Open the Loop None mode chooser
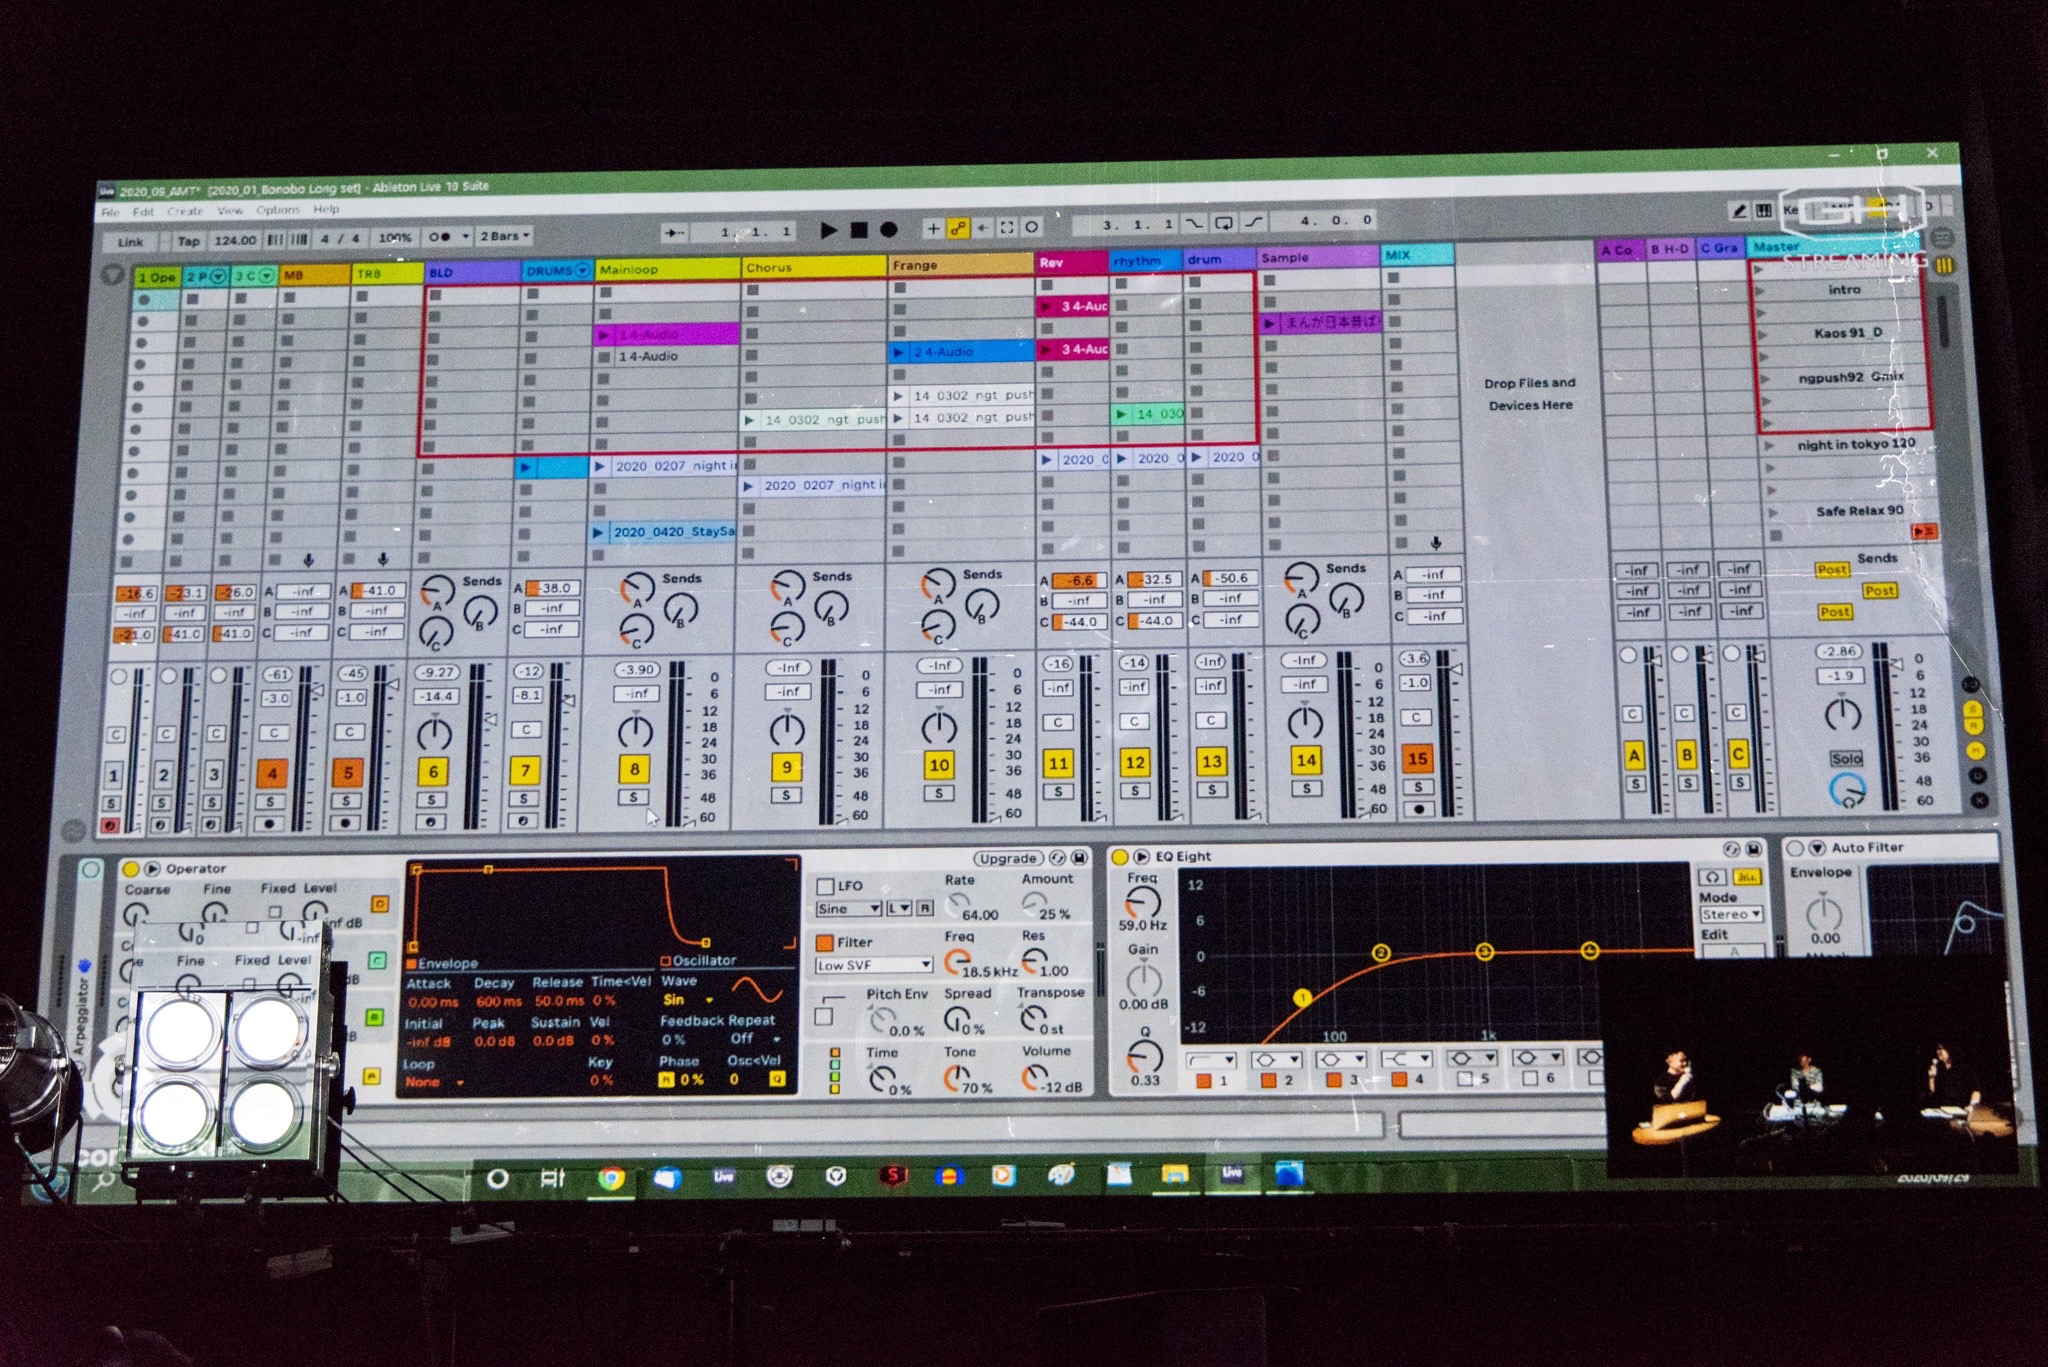The image size is (2048, 1367). pos(434,1083)
